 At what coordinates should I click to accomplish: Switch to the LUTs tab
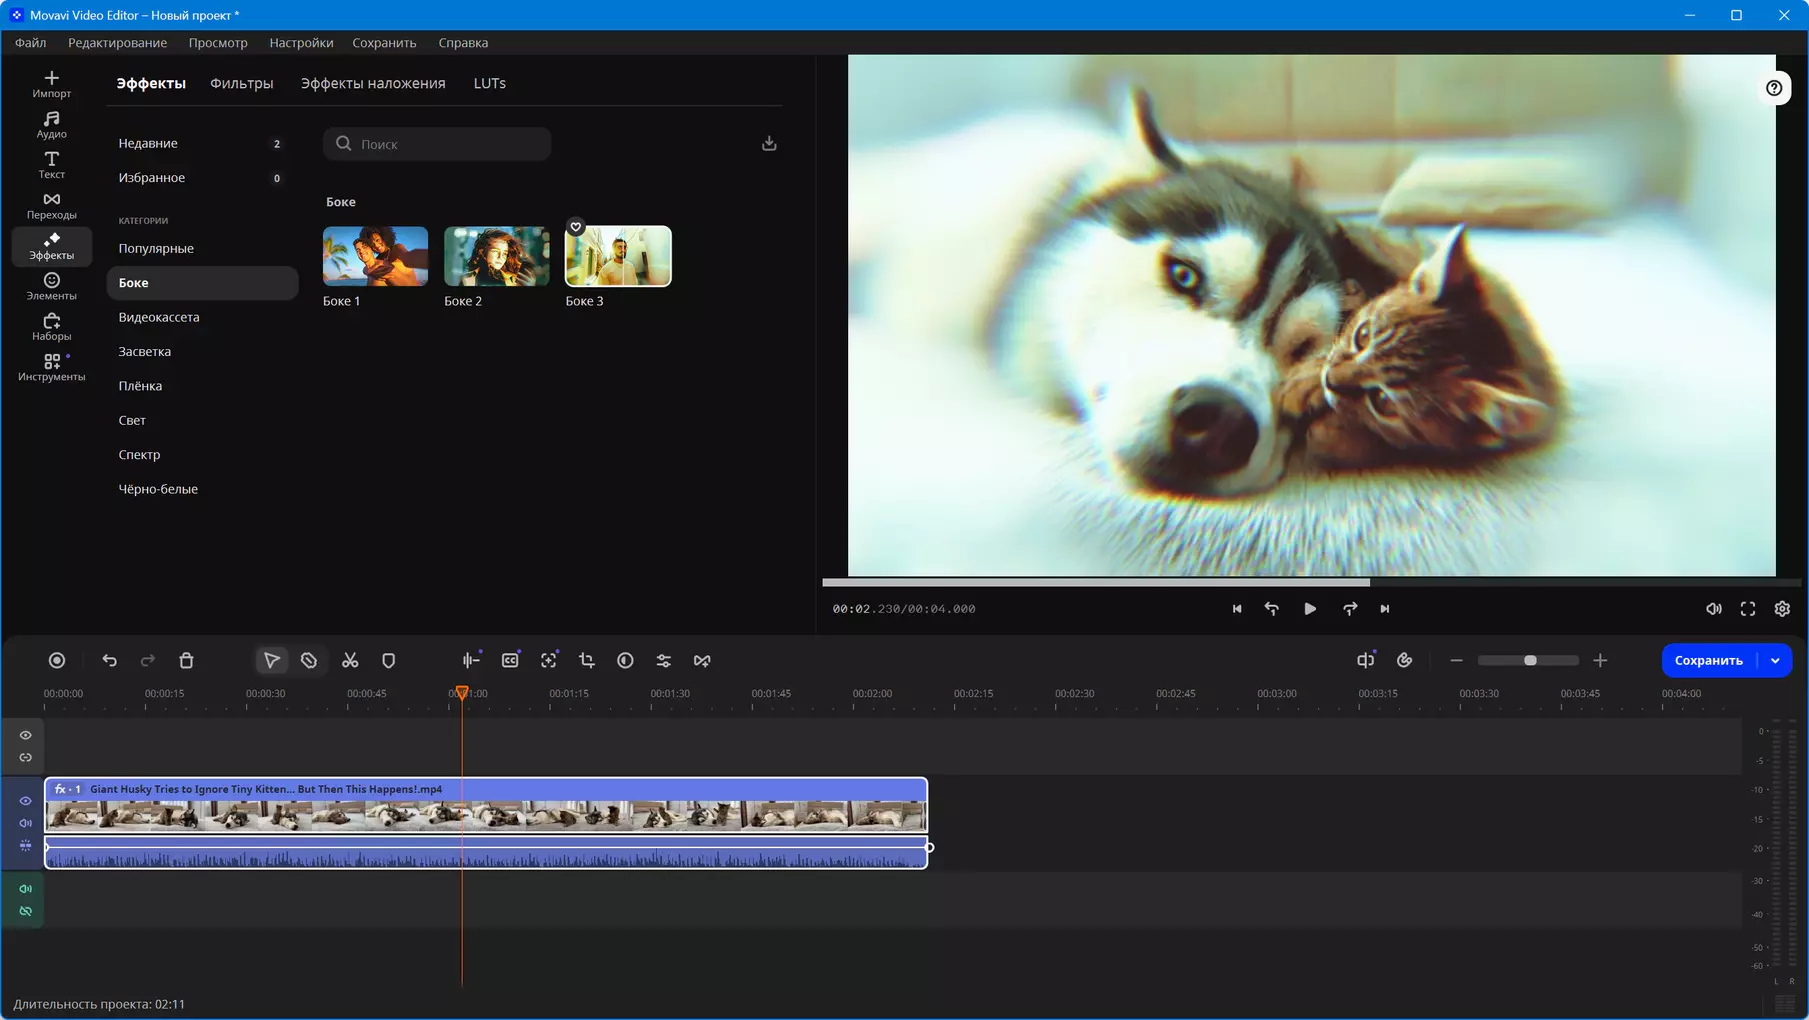tap(489, 83)
